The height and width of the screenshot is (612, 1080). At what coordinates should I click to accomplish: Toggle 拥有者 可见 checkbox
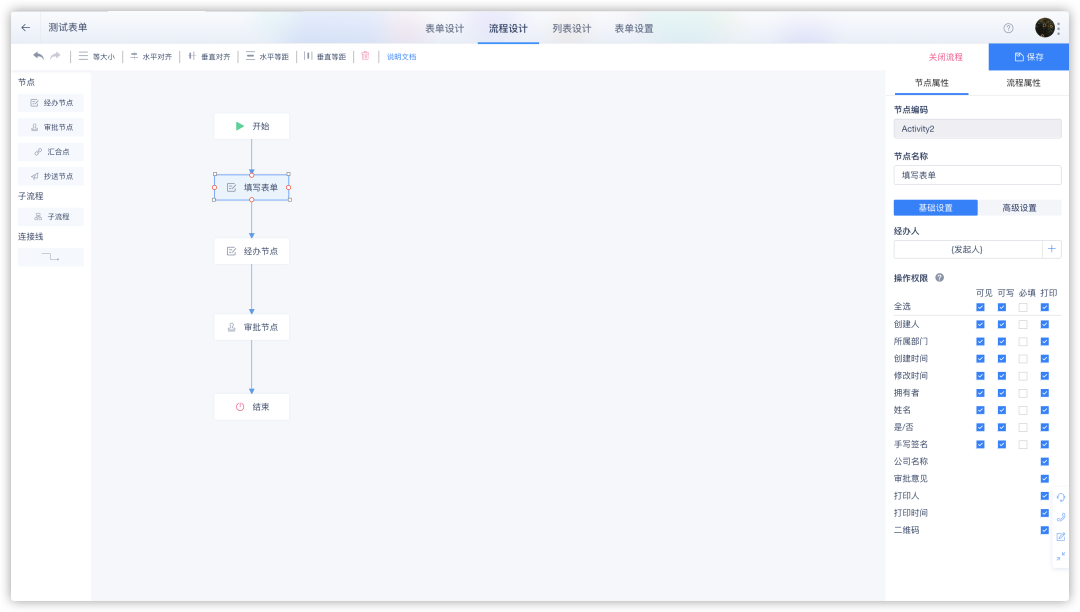pyautogui.click(x=980, y=393)
